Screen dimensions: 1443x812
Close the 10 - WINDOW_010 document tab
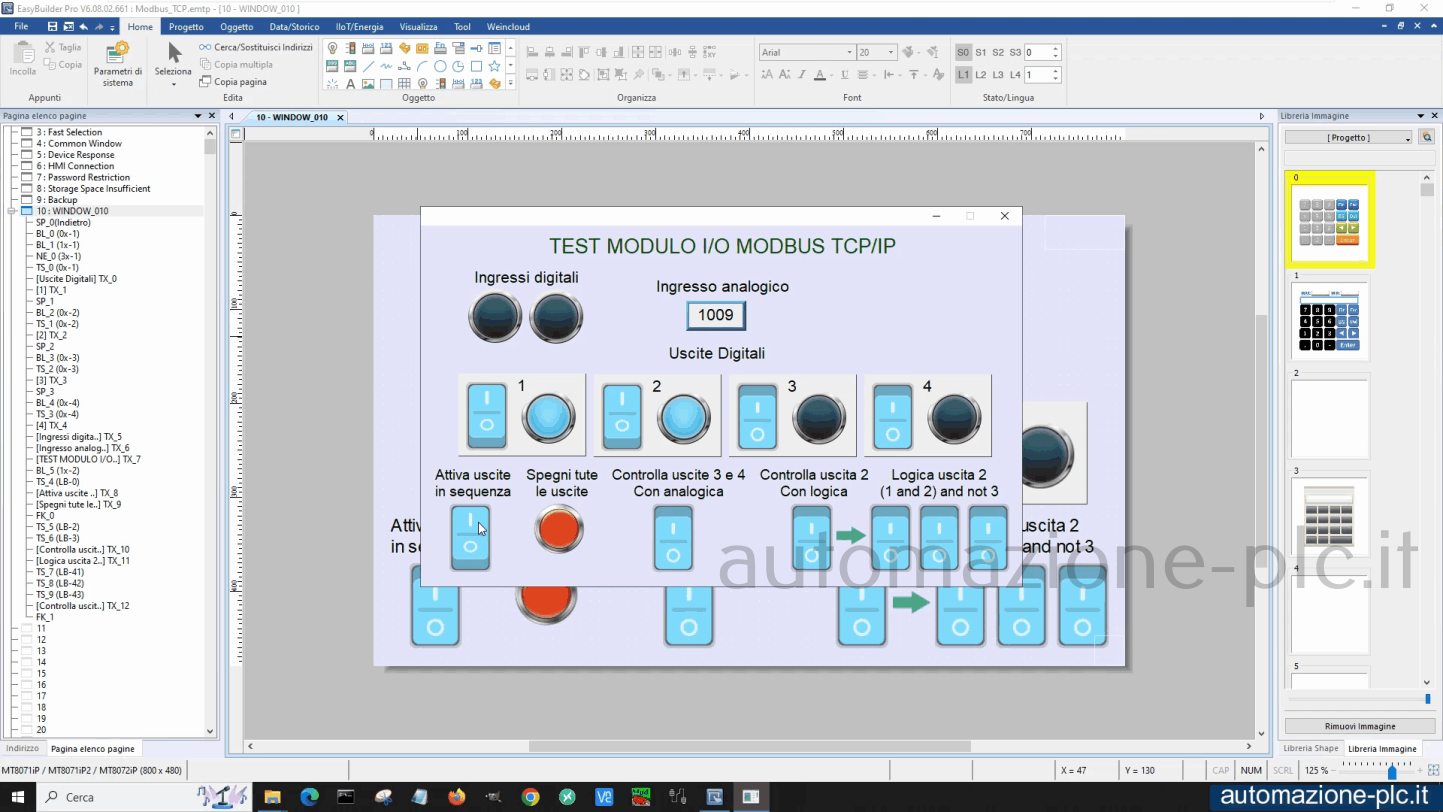[x=339, y=117]
